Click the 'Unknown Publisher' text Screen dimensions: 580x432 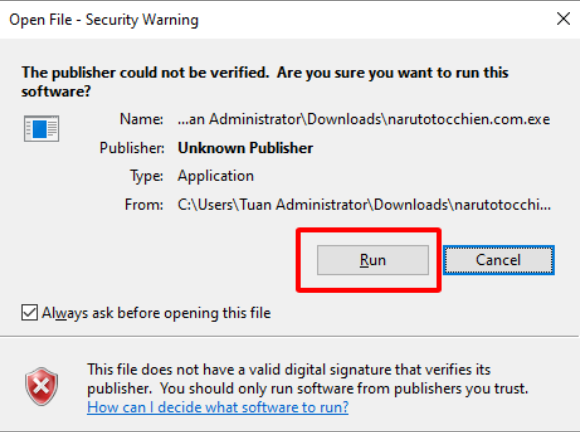pyautogui.click(x=245, y=148)
